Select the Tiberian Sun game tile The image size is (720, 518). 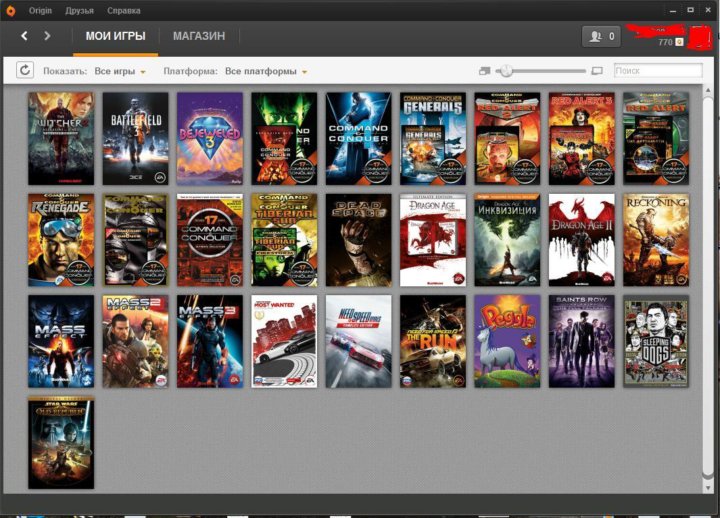point(284,240)
